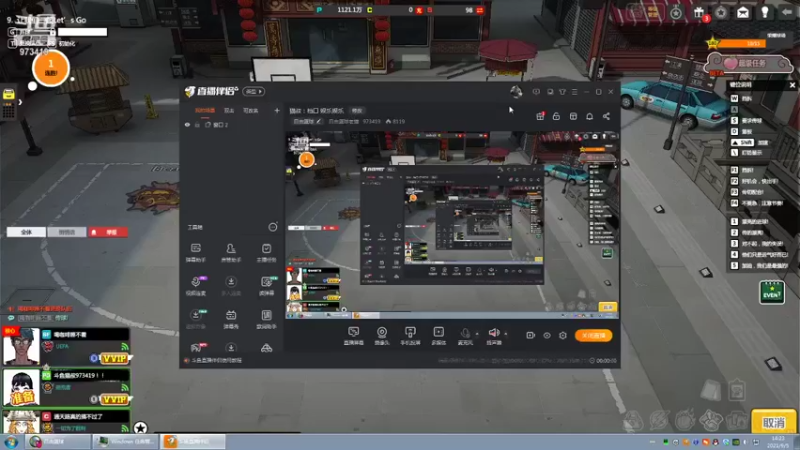The height and width of the screenshot is (450, 800).
Task: Open the game's mail envelope icon
Action: click(x=743, y=12)
